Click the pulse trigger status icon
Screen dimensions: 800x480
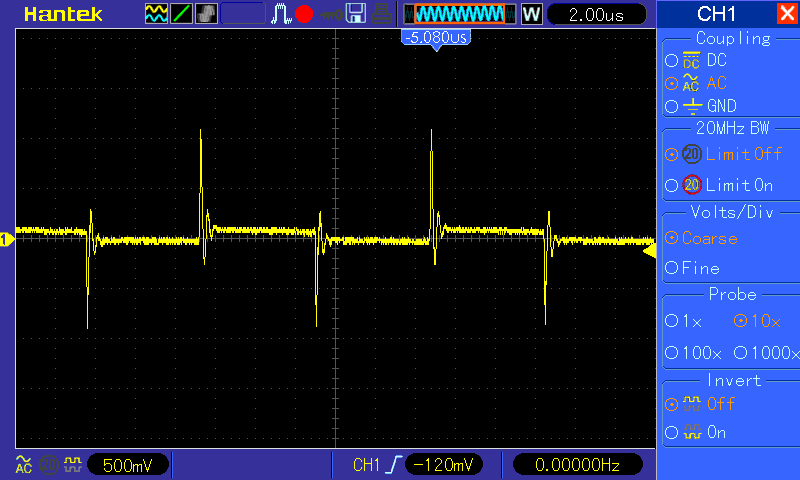pyautogui.click(x=281, y=14)
